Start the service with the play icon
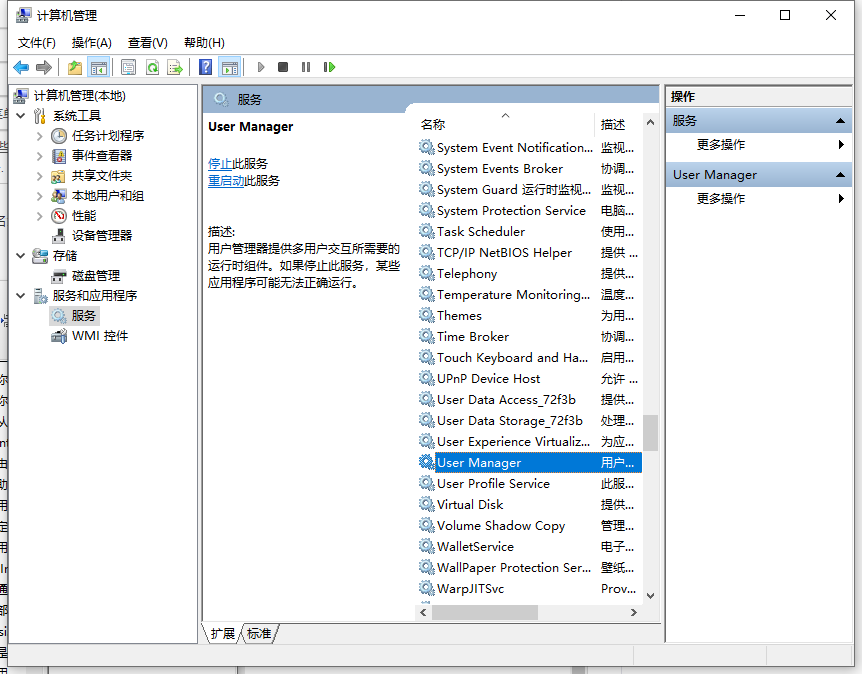 (260, 66)
